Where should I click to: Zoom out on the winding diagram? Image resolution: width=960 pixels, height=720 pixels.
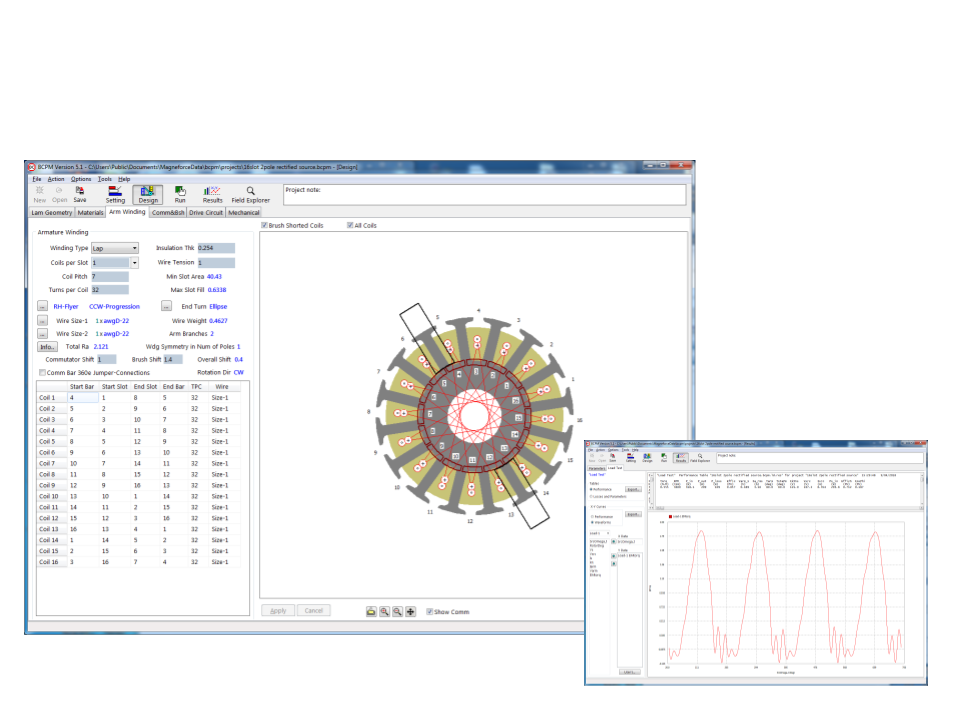tap(397, 612)
